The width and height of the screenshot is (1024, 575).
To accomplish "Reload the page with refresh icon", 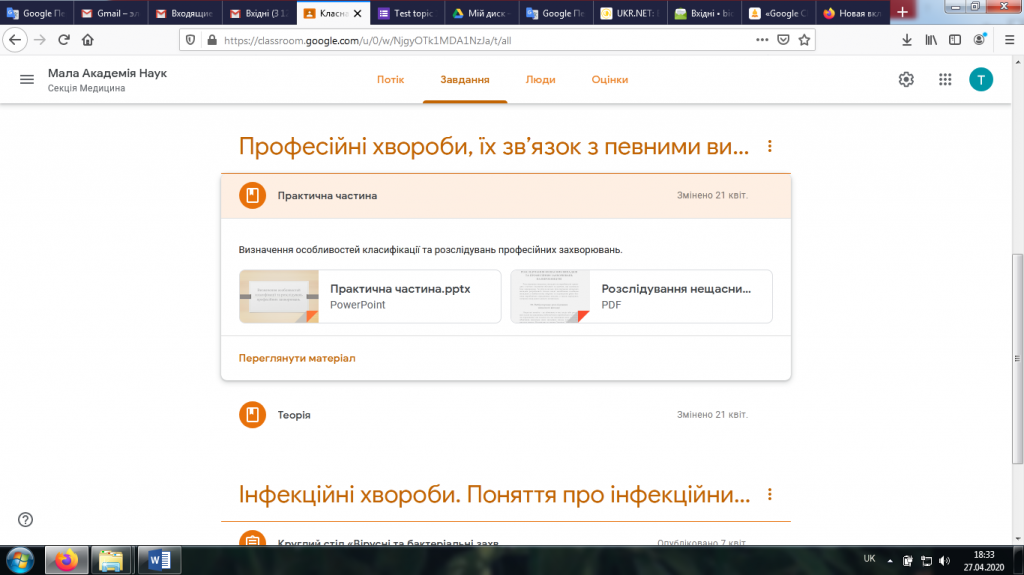I will (64, 40).
